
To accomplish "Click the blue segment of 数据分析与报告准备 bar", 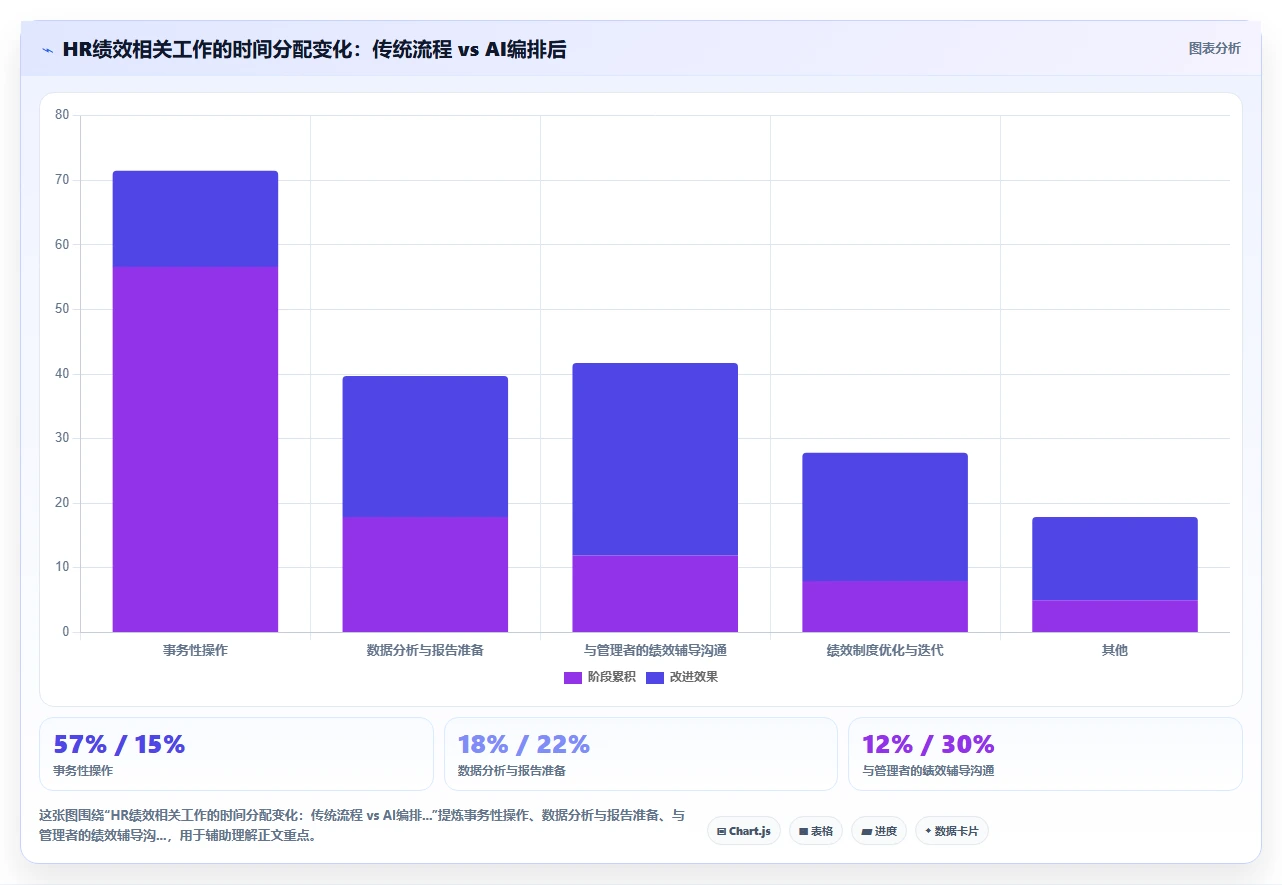I will [425, 446].
